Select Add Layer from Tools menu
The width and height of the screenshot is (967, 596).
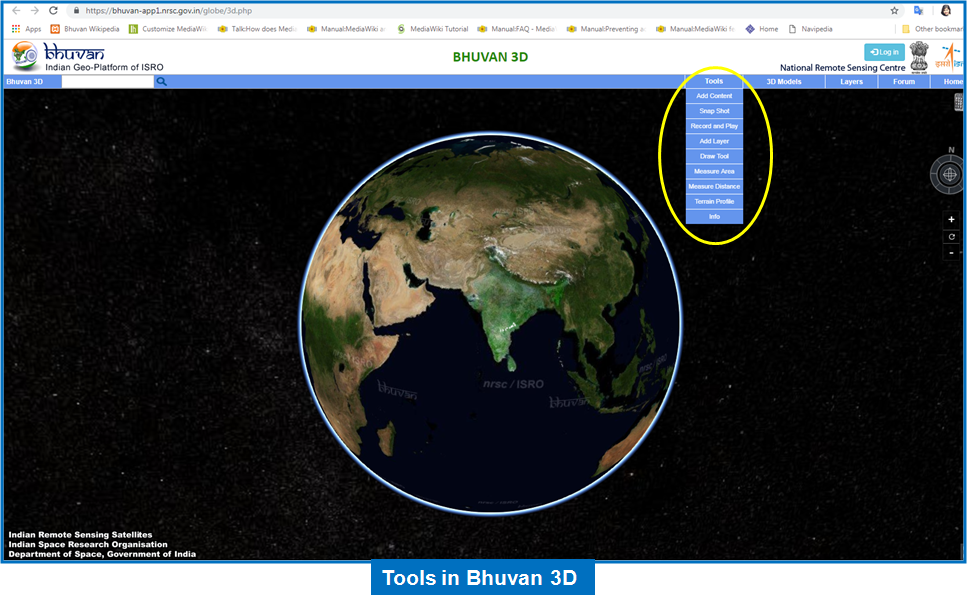point(714,141)
